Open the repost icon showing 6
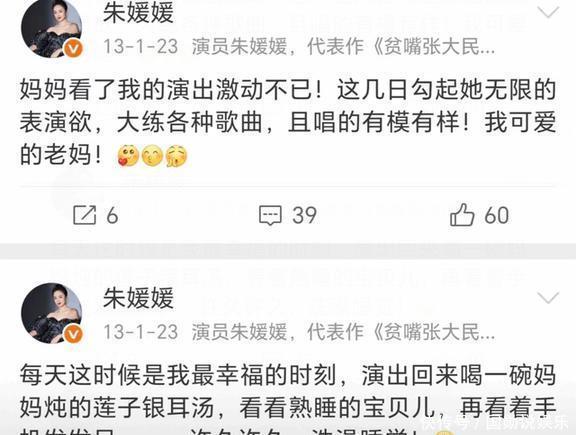The image size is (576, 435). (84, 215)
